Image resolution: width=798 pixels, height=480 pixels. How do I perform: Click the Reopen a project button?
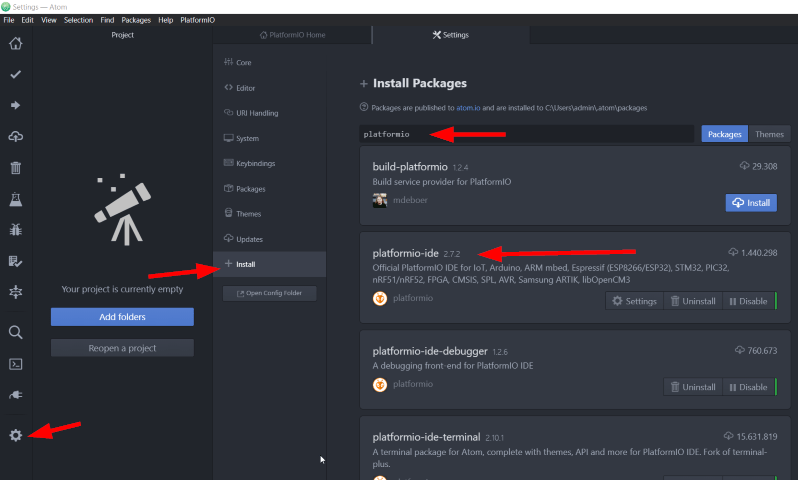coord(122,348)
